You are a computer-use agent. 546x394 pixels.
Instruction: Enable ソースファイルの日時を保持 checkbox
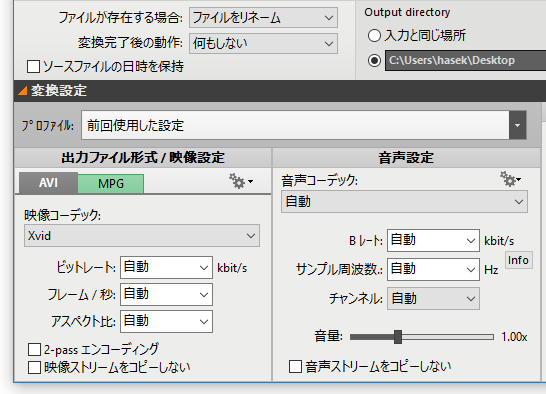33,67
